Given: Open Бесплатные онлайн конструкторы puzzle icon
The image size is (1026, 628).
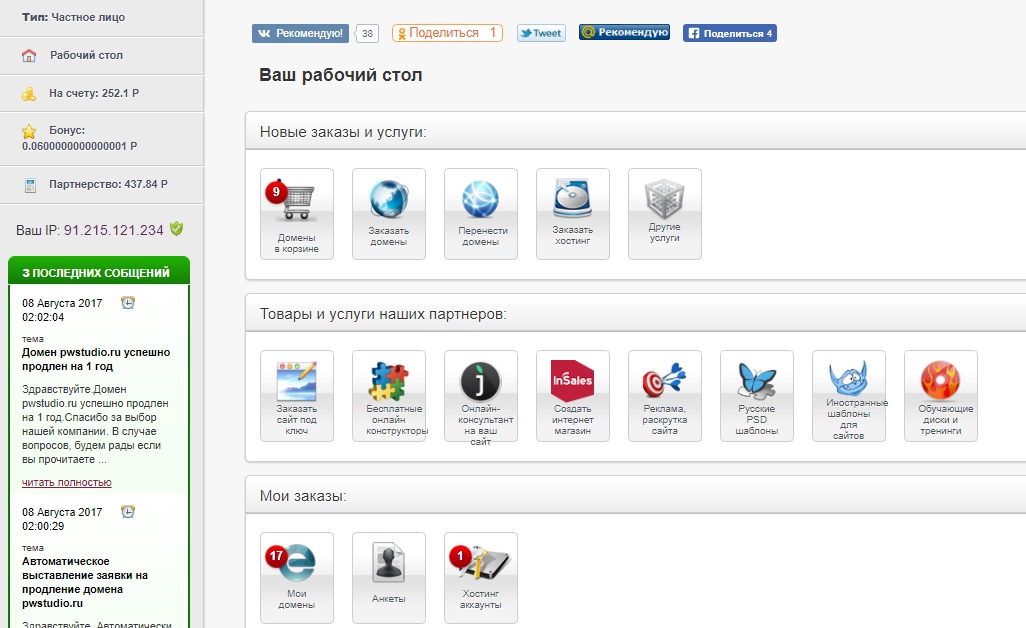Looking at the screenshot, I should tap(388, 395).
